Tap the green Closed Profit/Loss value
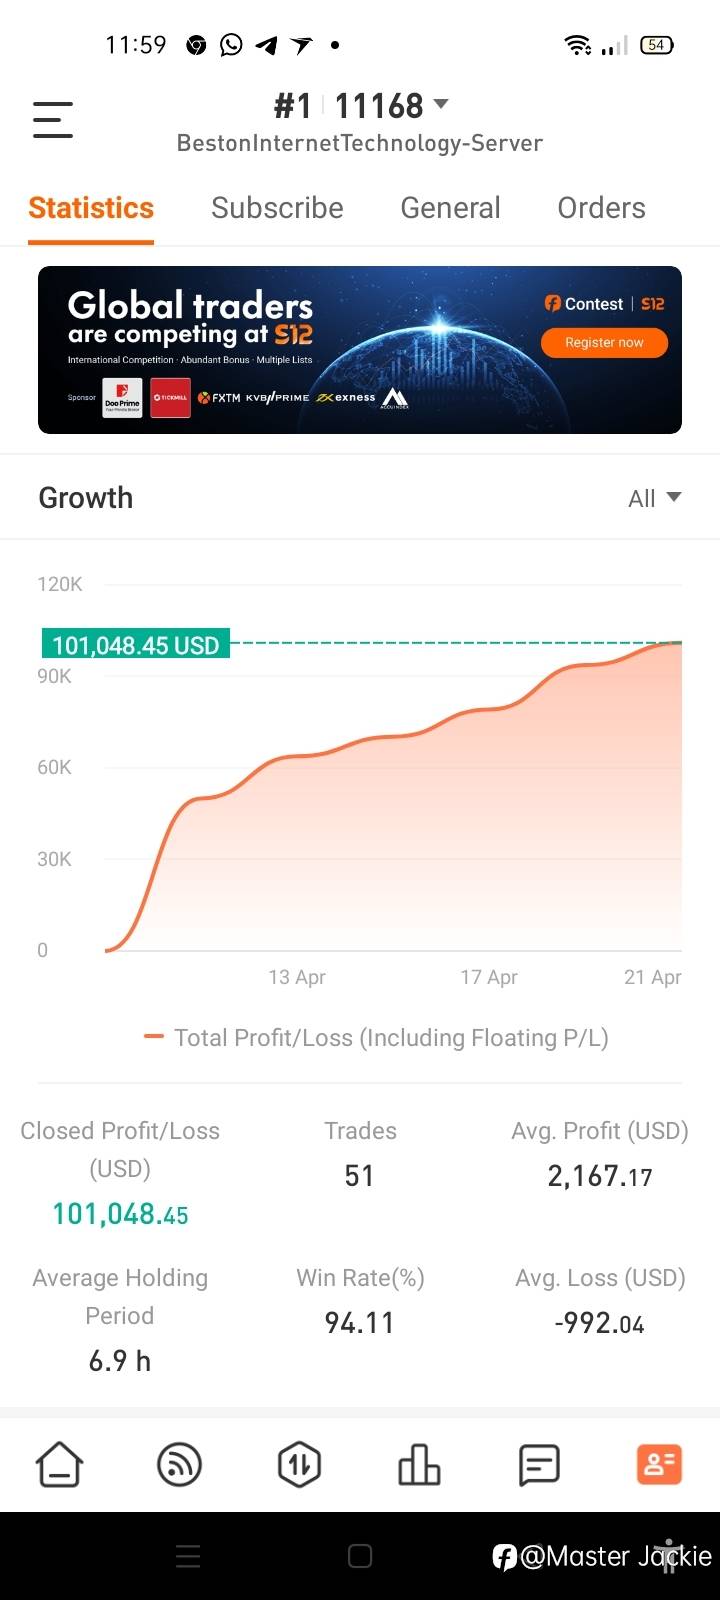This screenshot has width=720, height=1600. coord(120,1214)
